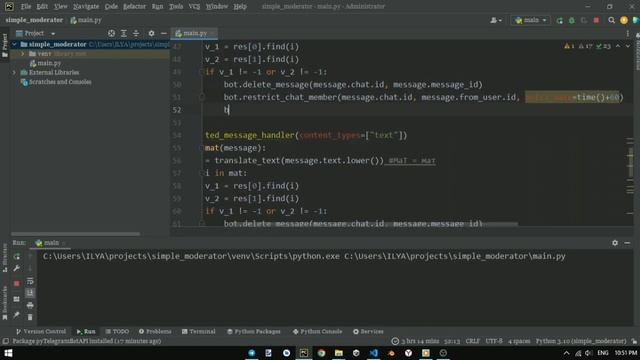The width and height of the screenshot is (640, 360).
Task: Open the Terminal tool window
Action: click(199, 331)
